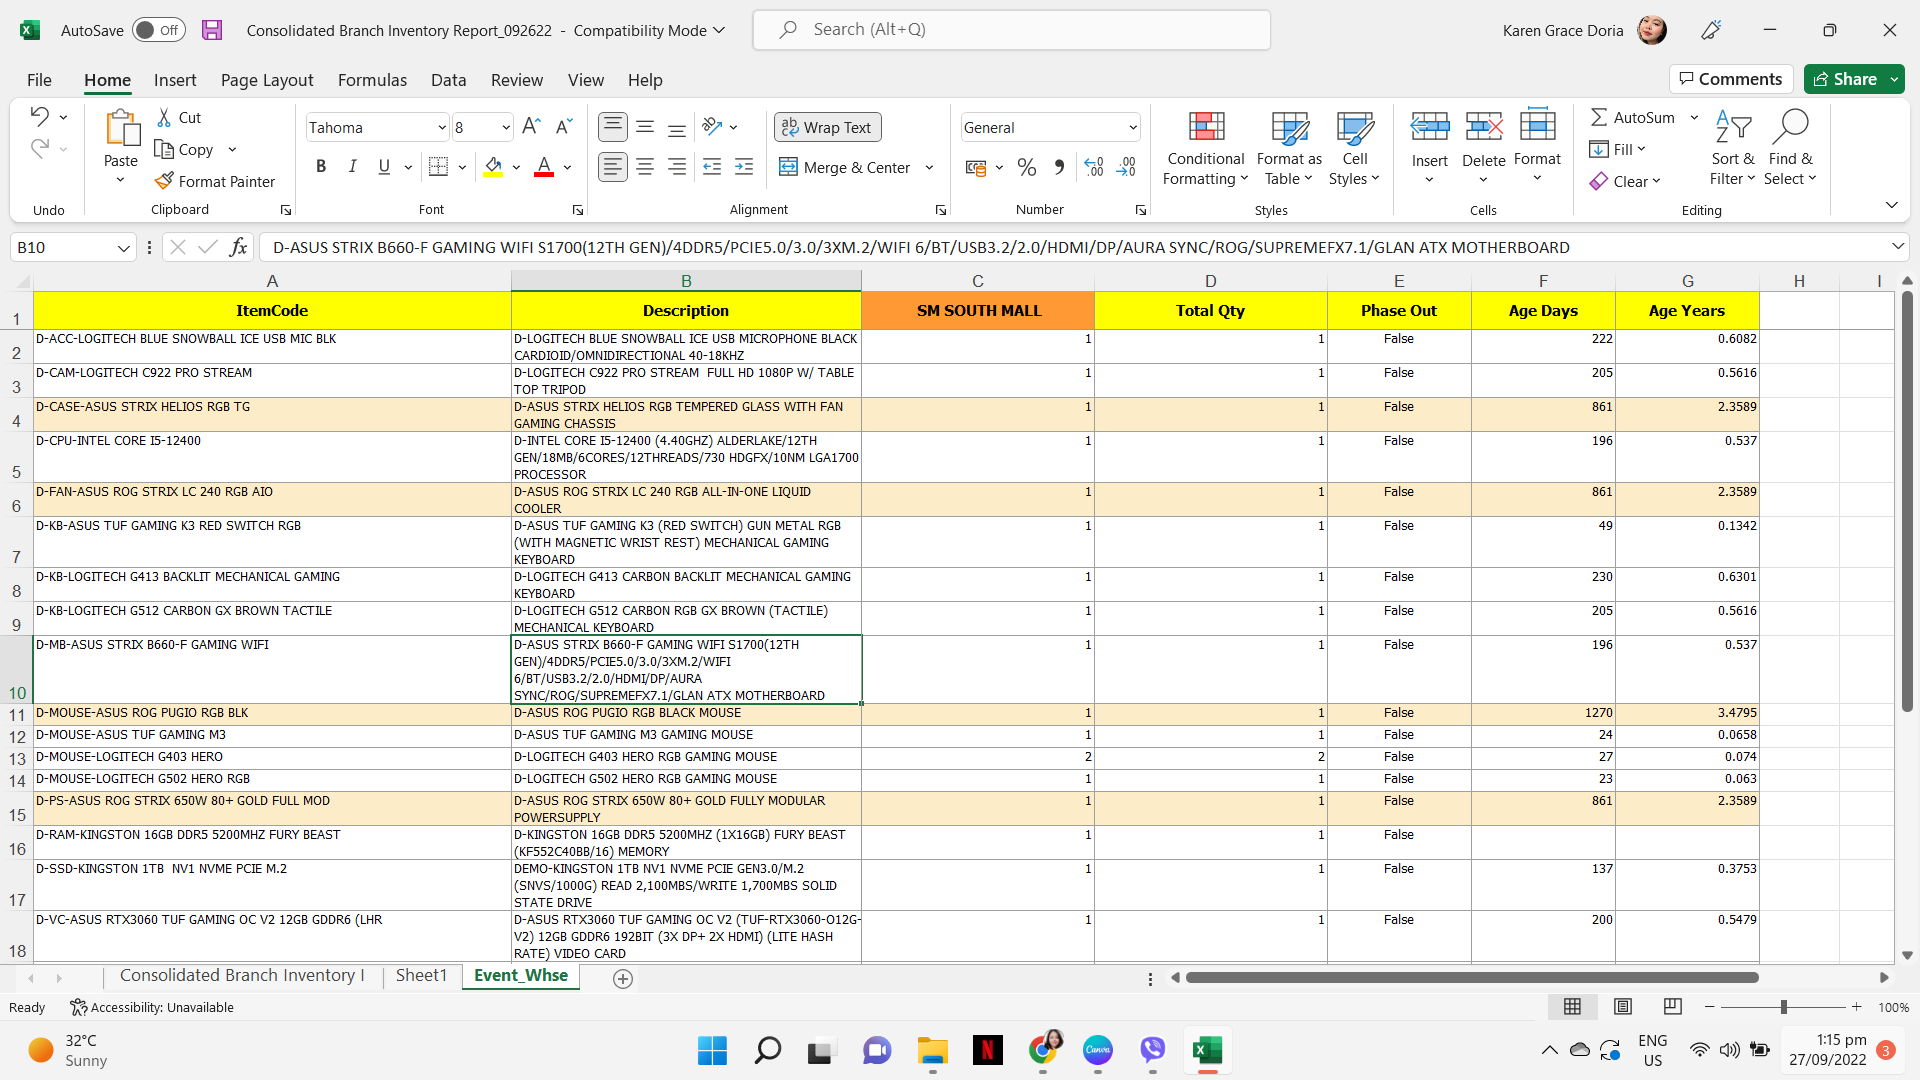Toggle Top Align
The width and height of the screenshot is (1920, 1080).
tap(613, 126)
